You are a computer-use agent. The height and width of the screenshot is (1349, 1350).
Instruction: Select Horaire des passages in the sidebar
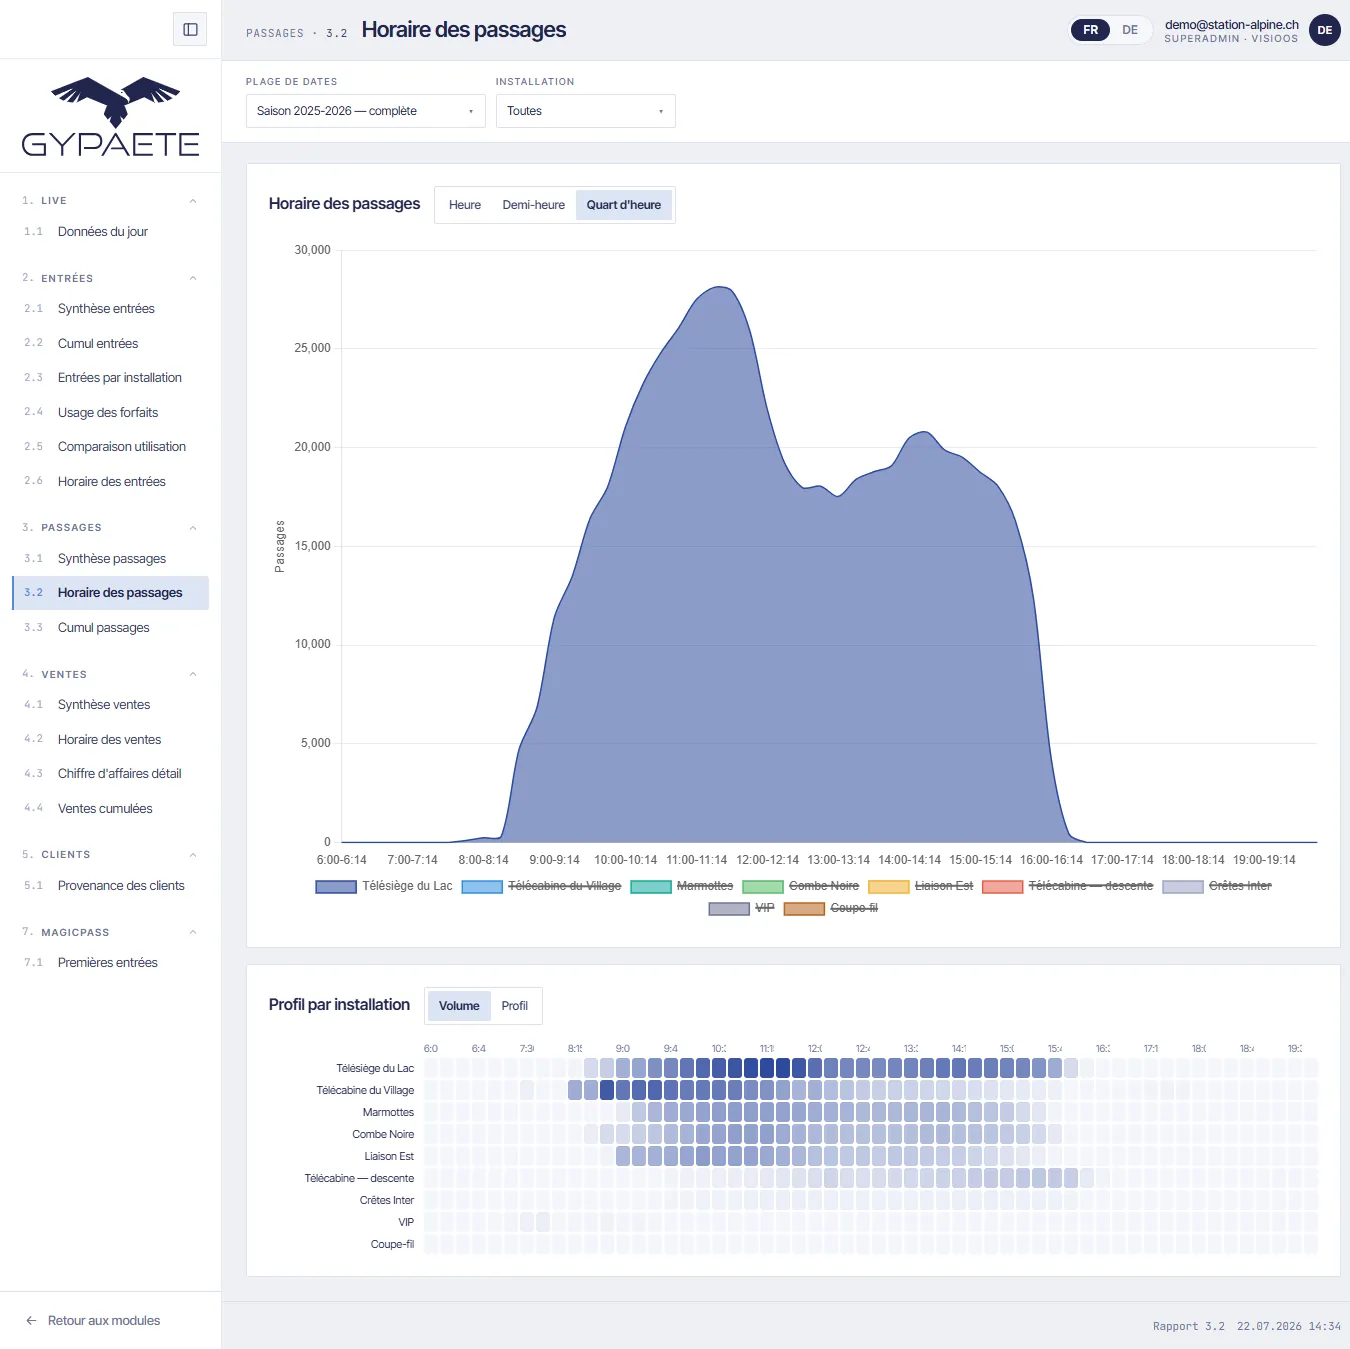click(110, 593)
